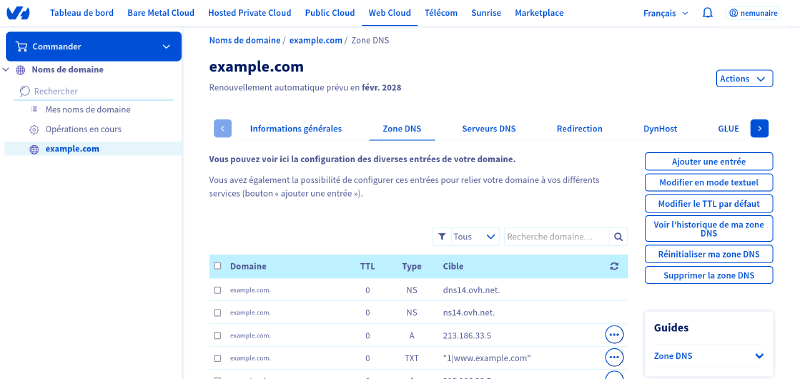Open the Tous record type filter
Image resolution: width=800 pixels, height=379 pixels.
pyautogui.click(x=474, y=237)
